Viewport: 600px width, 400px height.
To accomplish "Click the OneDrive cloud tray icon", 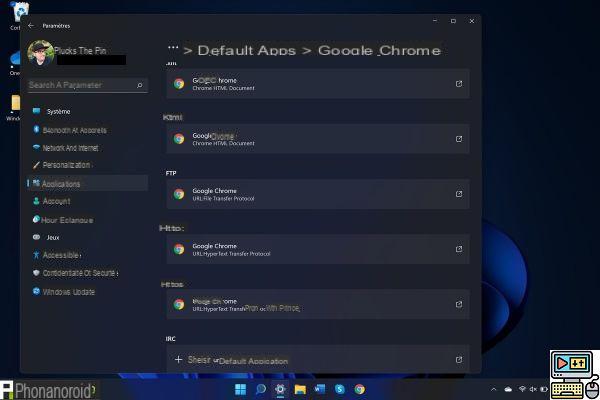I will click(508, 389).
